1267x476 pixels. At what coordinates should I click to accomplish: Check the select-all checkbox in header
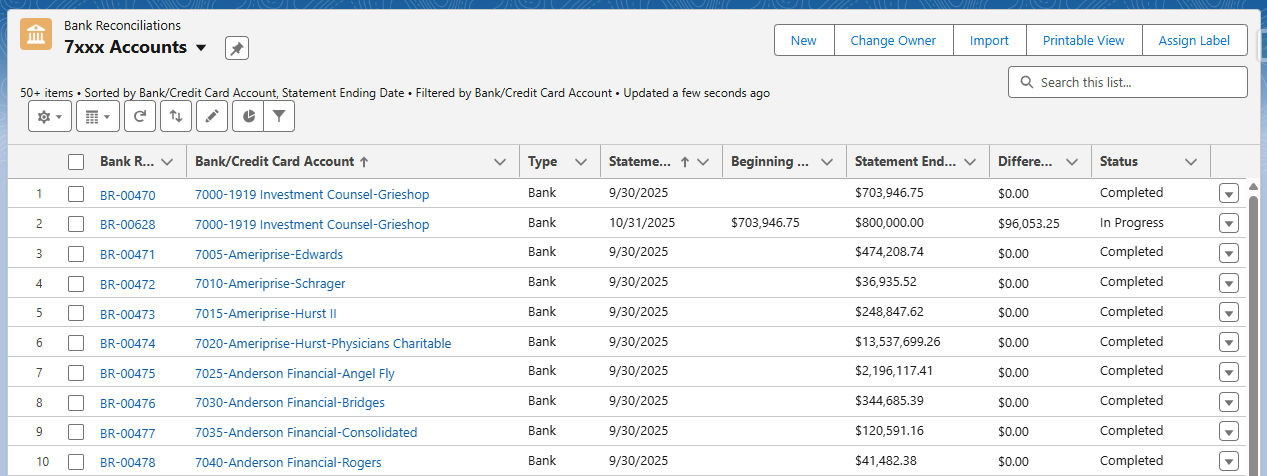tap(76, 162)
